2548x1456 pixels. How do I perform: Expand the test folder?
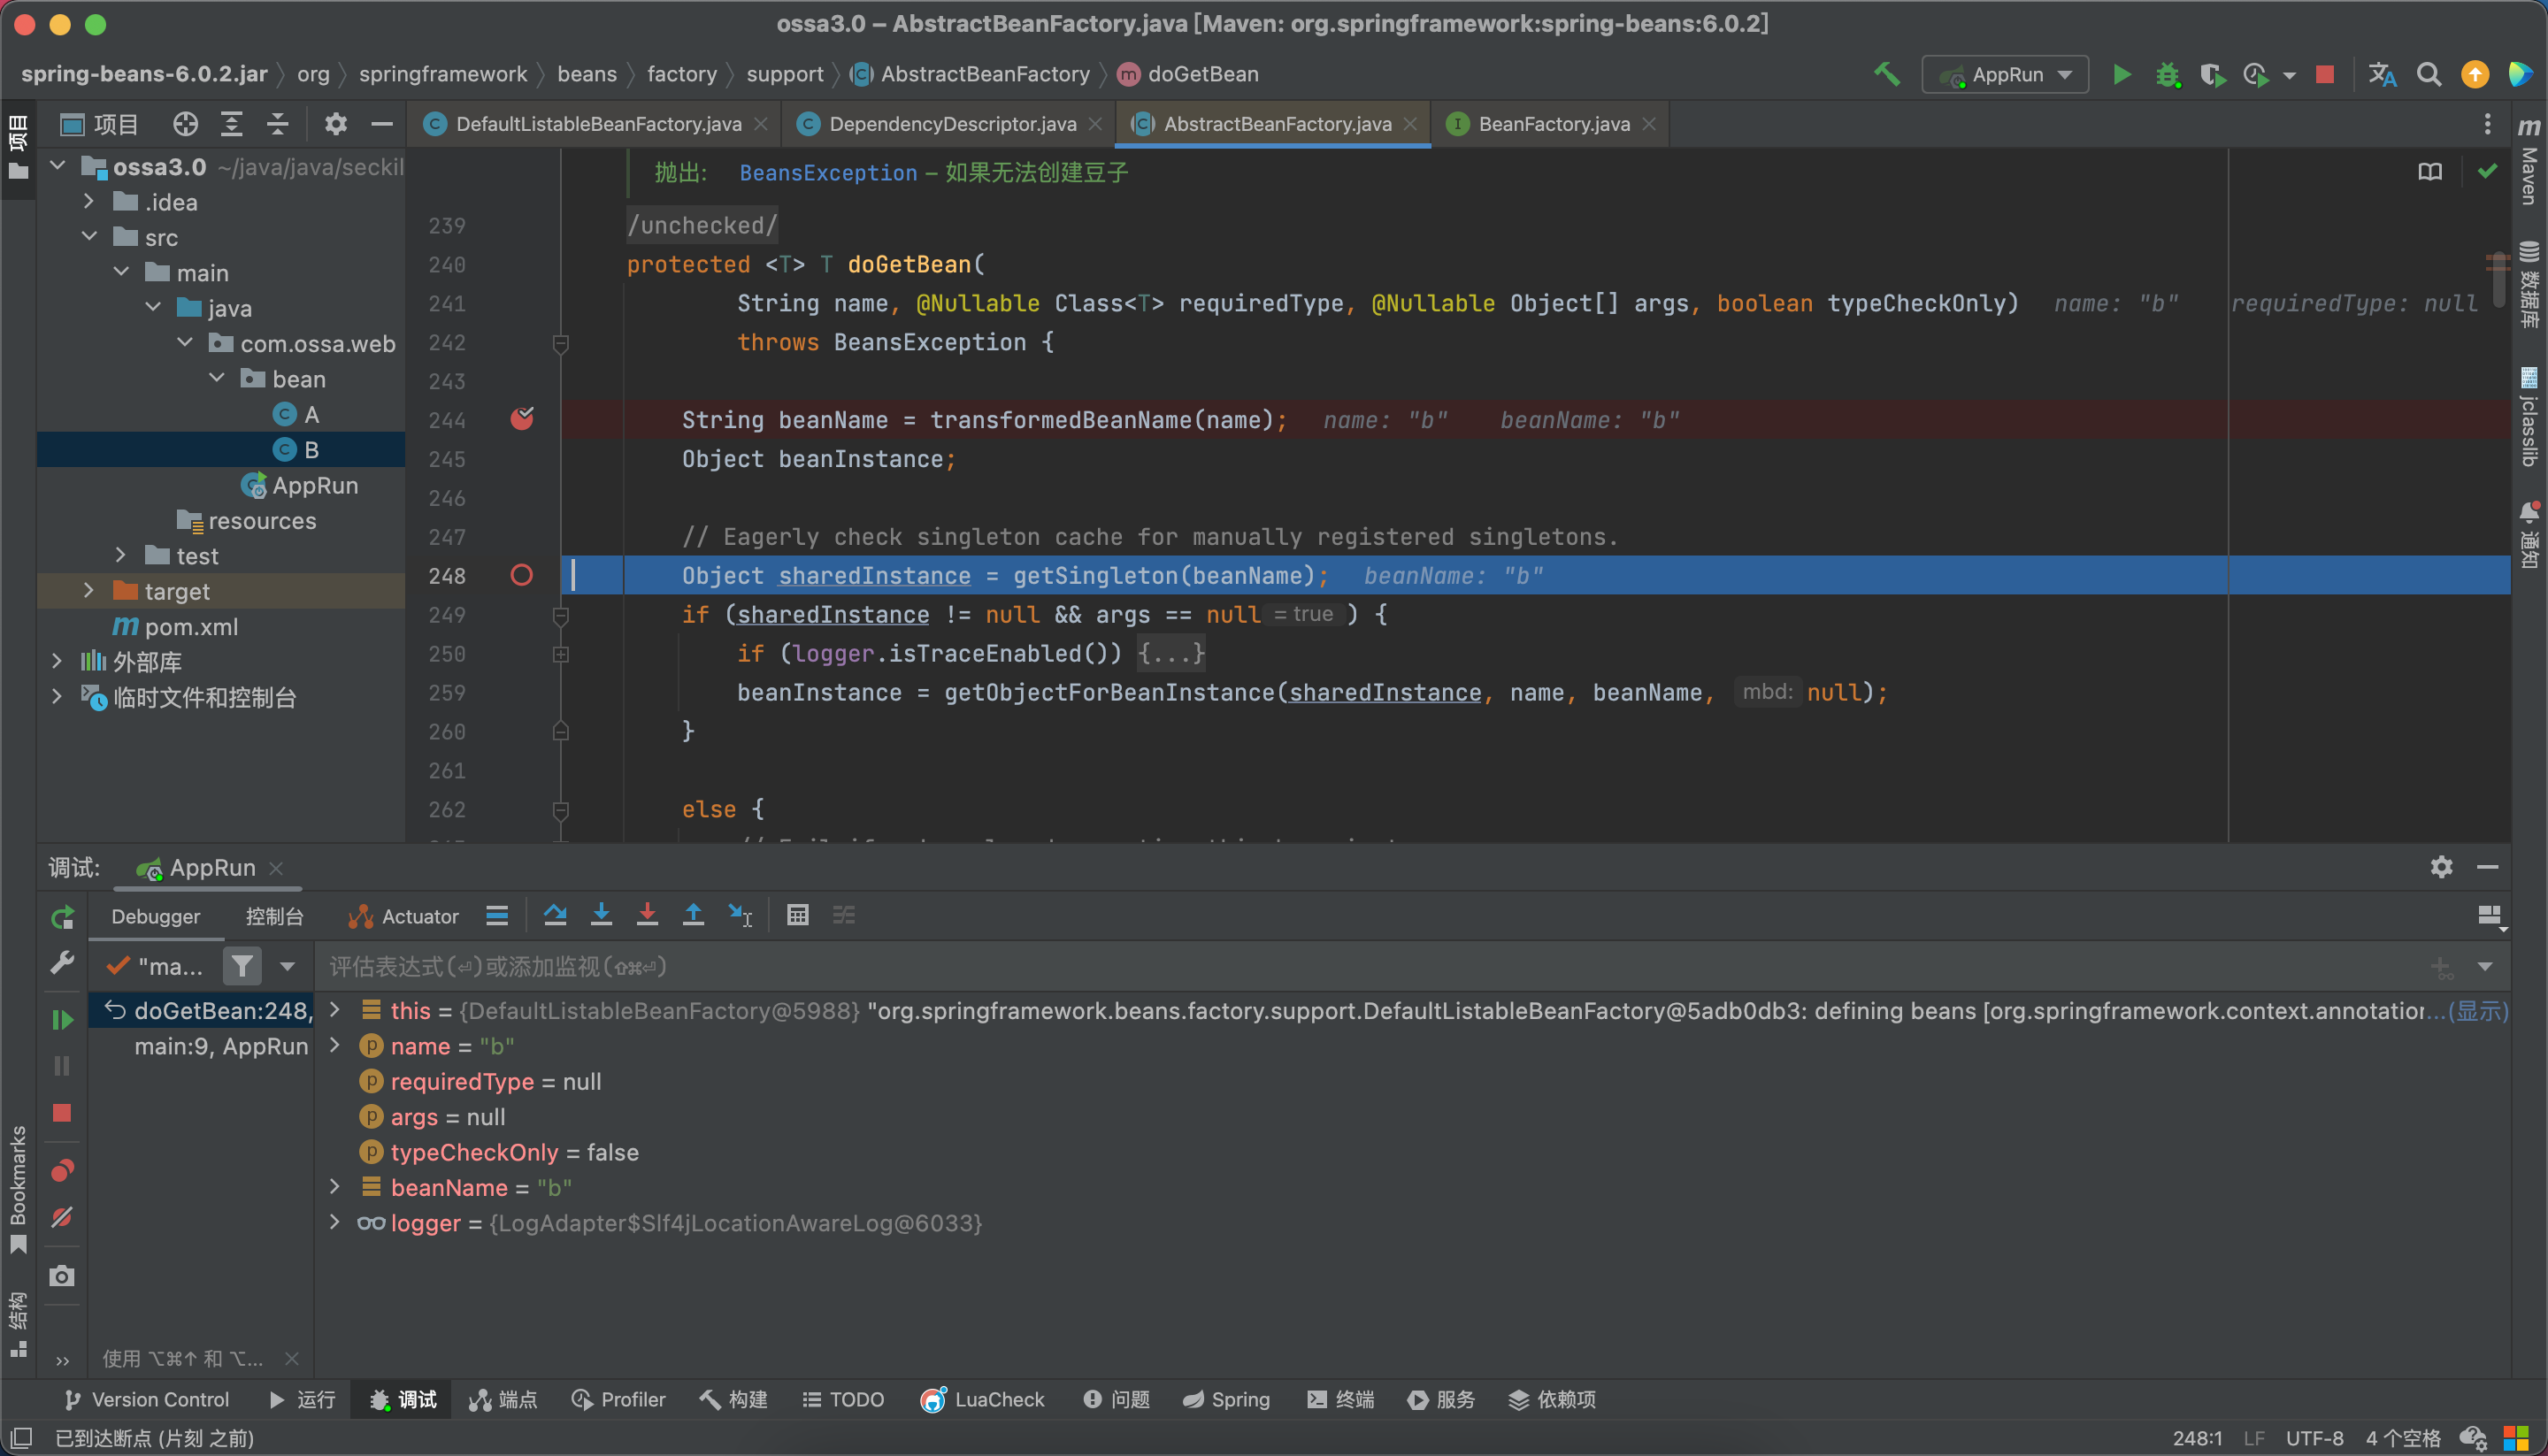click(121, 555)
